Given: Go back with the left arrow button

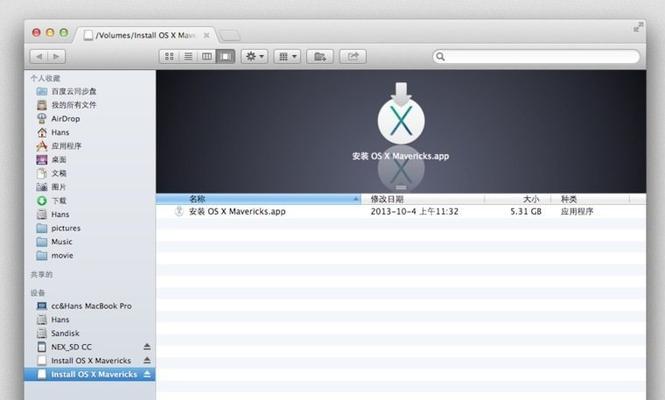Looking at the screenshot, I should coord(39,56).
